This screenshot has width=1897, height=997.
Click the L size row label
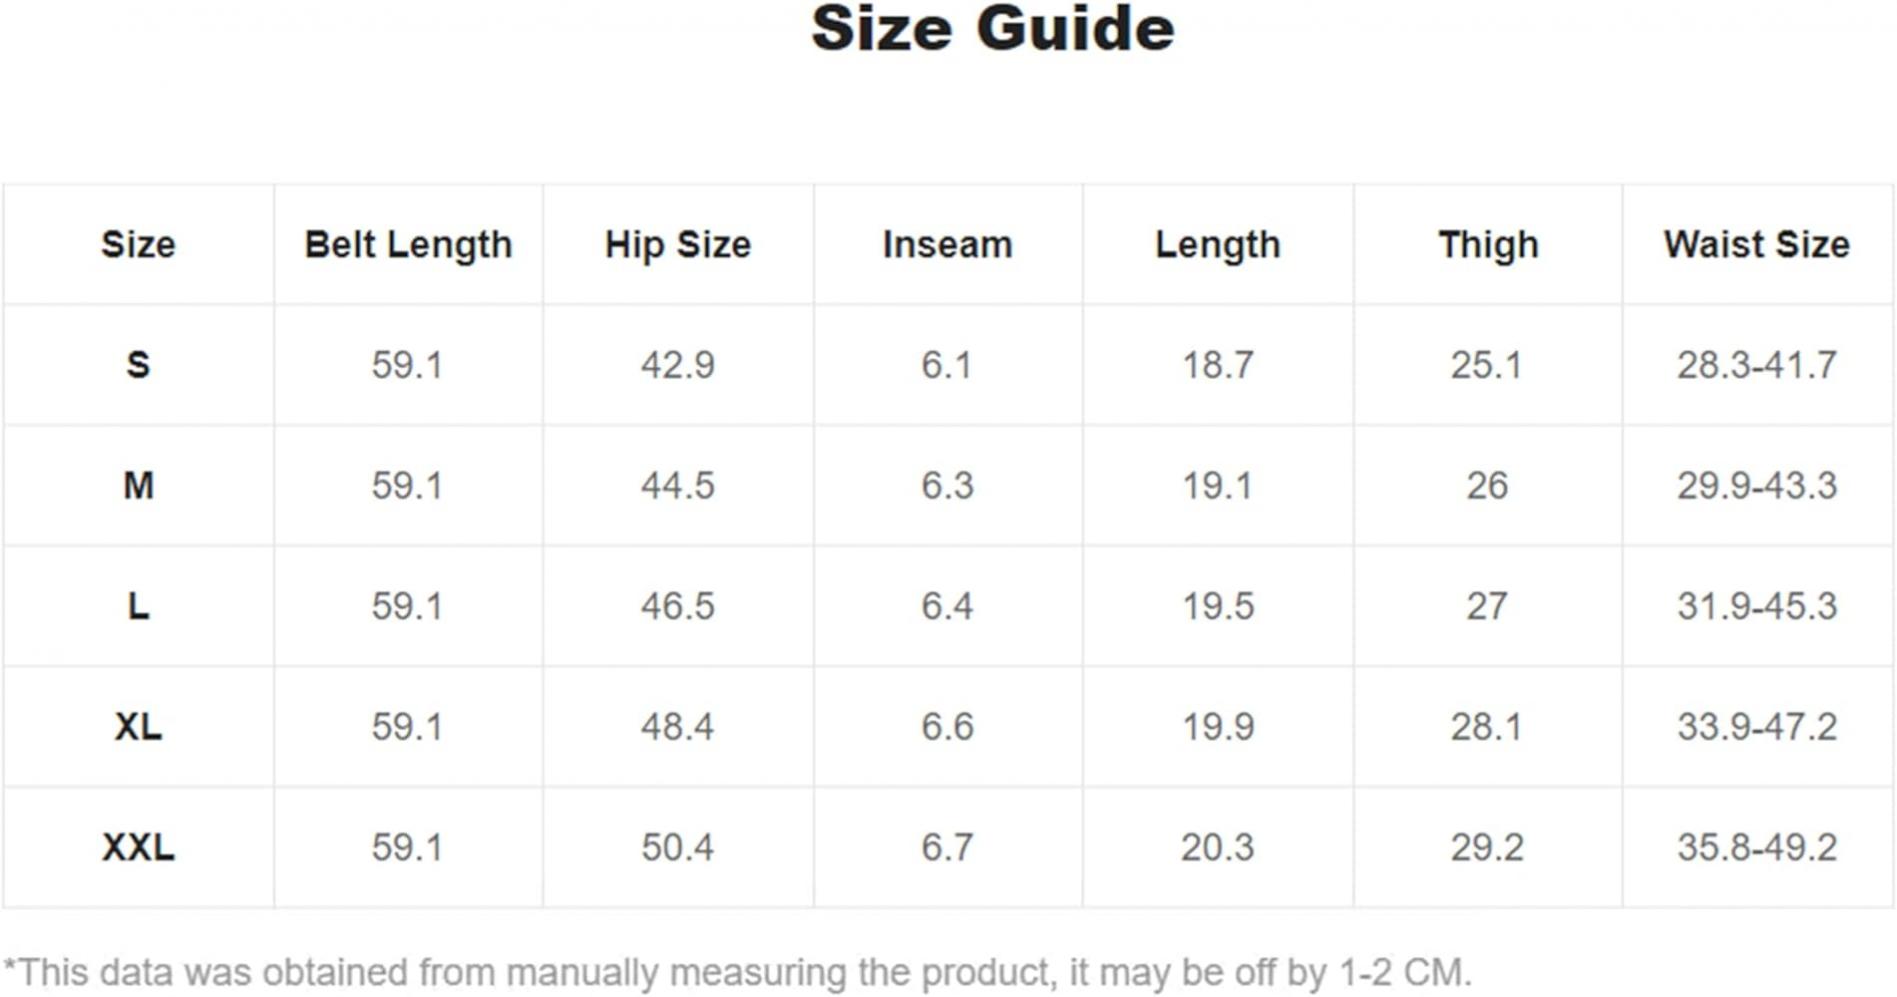[138, 606]
